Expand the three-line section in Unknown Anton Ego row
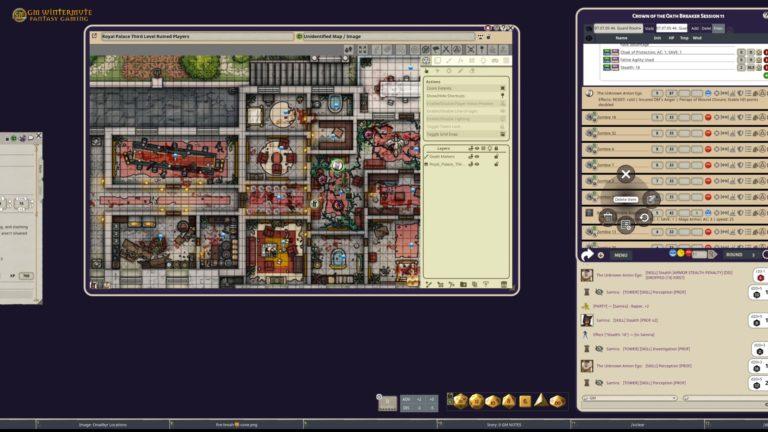This screenshot has width=768, height=432. click(x=748, y=93)
